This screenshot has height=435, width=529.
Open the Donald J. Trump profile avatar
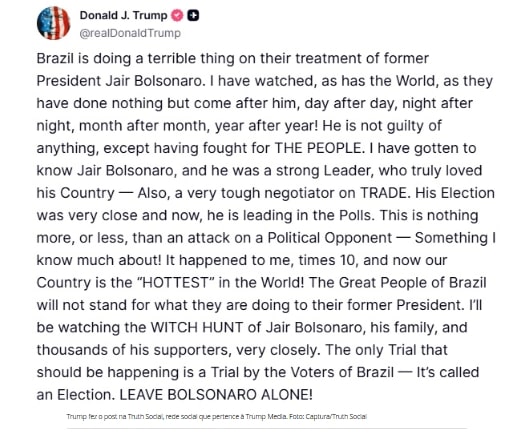pos(53,23)
